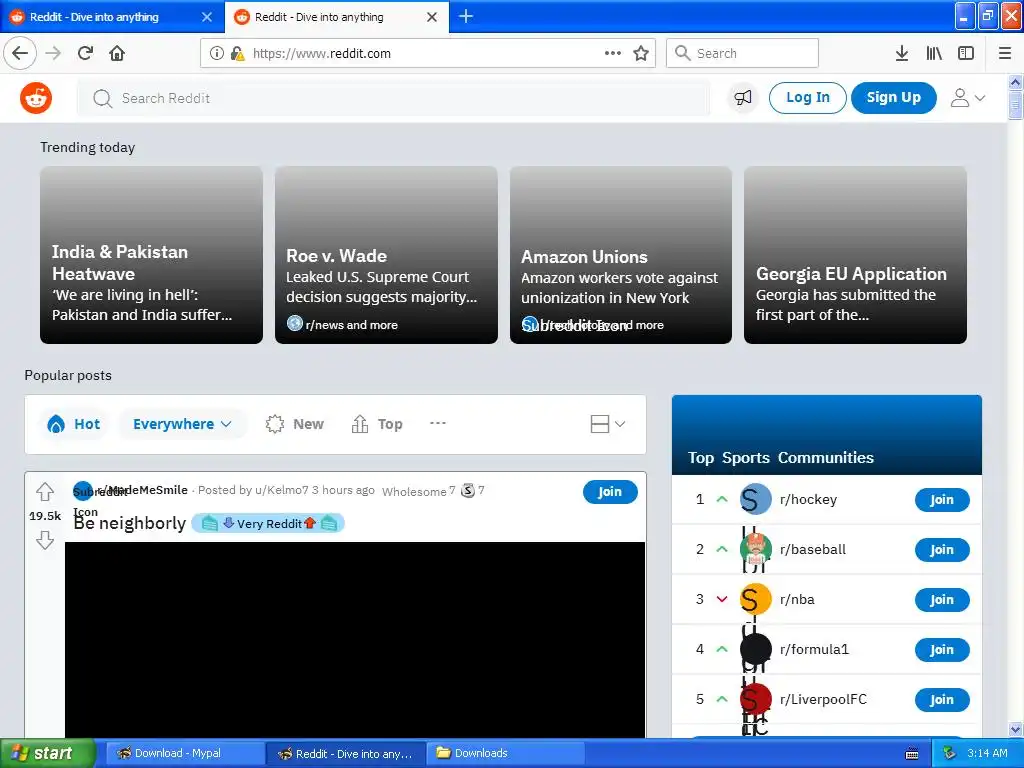Open the post layout view dropdown

pyautogui.click(x=608, y=424)
